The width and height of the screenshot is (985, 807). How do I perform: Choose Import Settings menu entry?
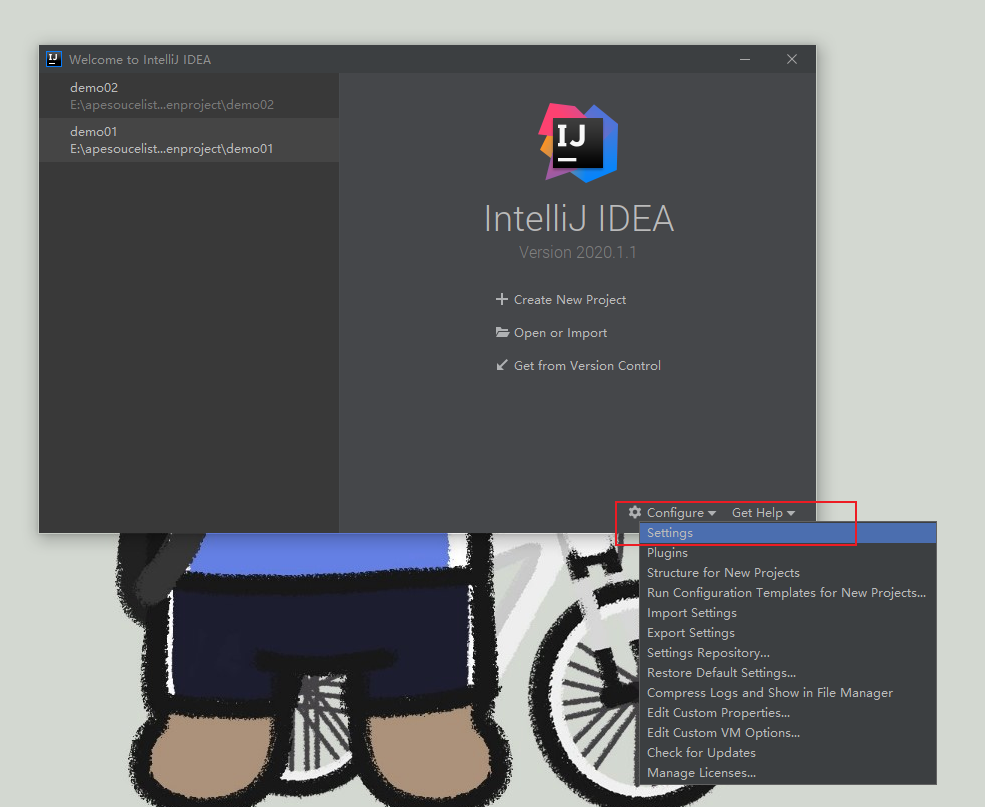pyautogui.click(x=788, y=613)
